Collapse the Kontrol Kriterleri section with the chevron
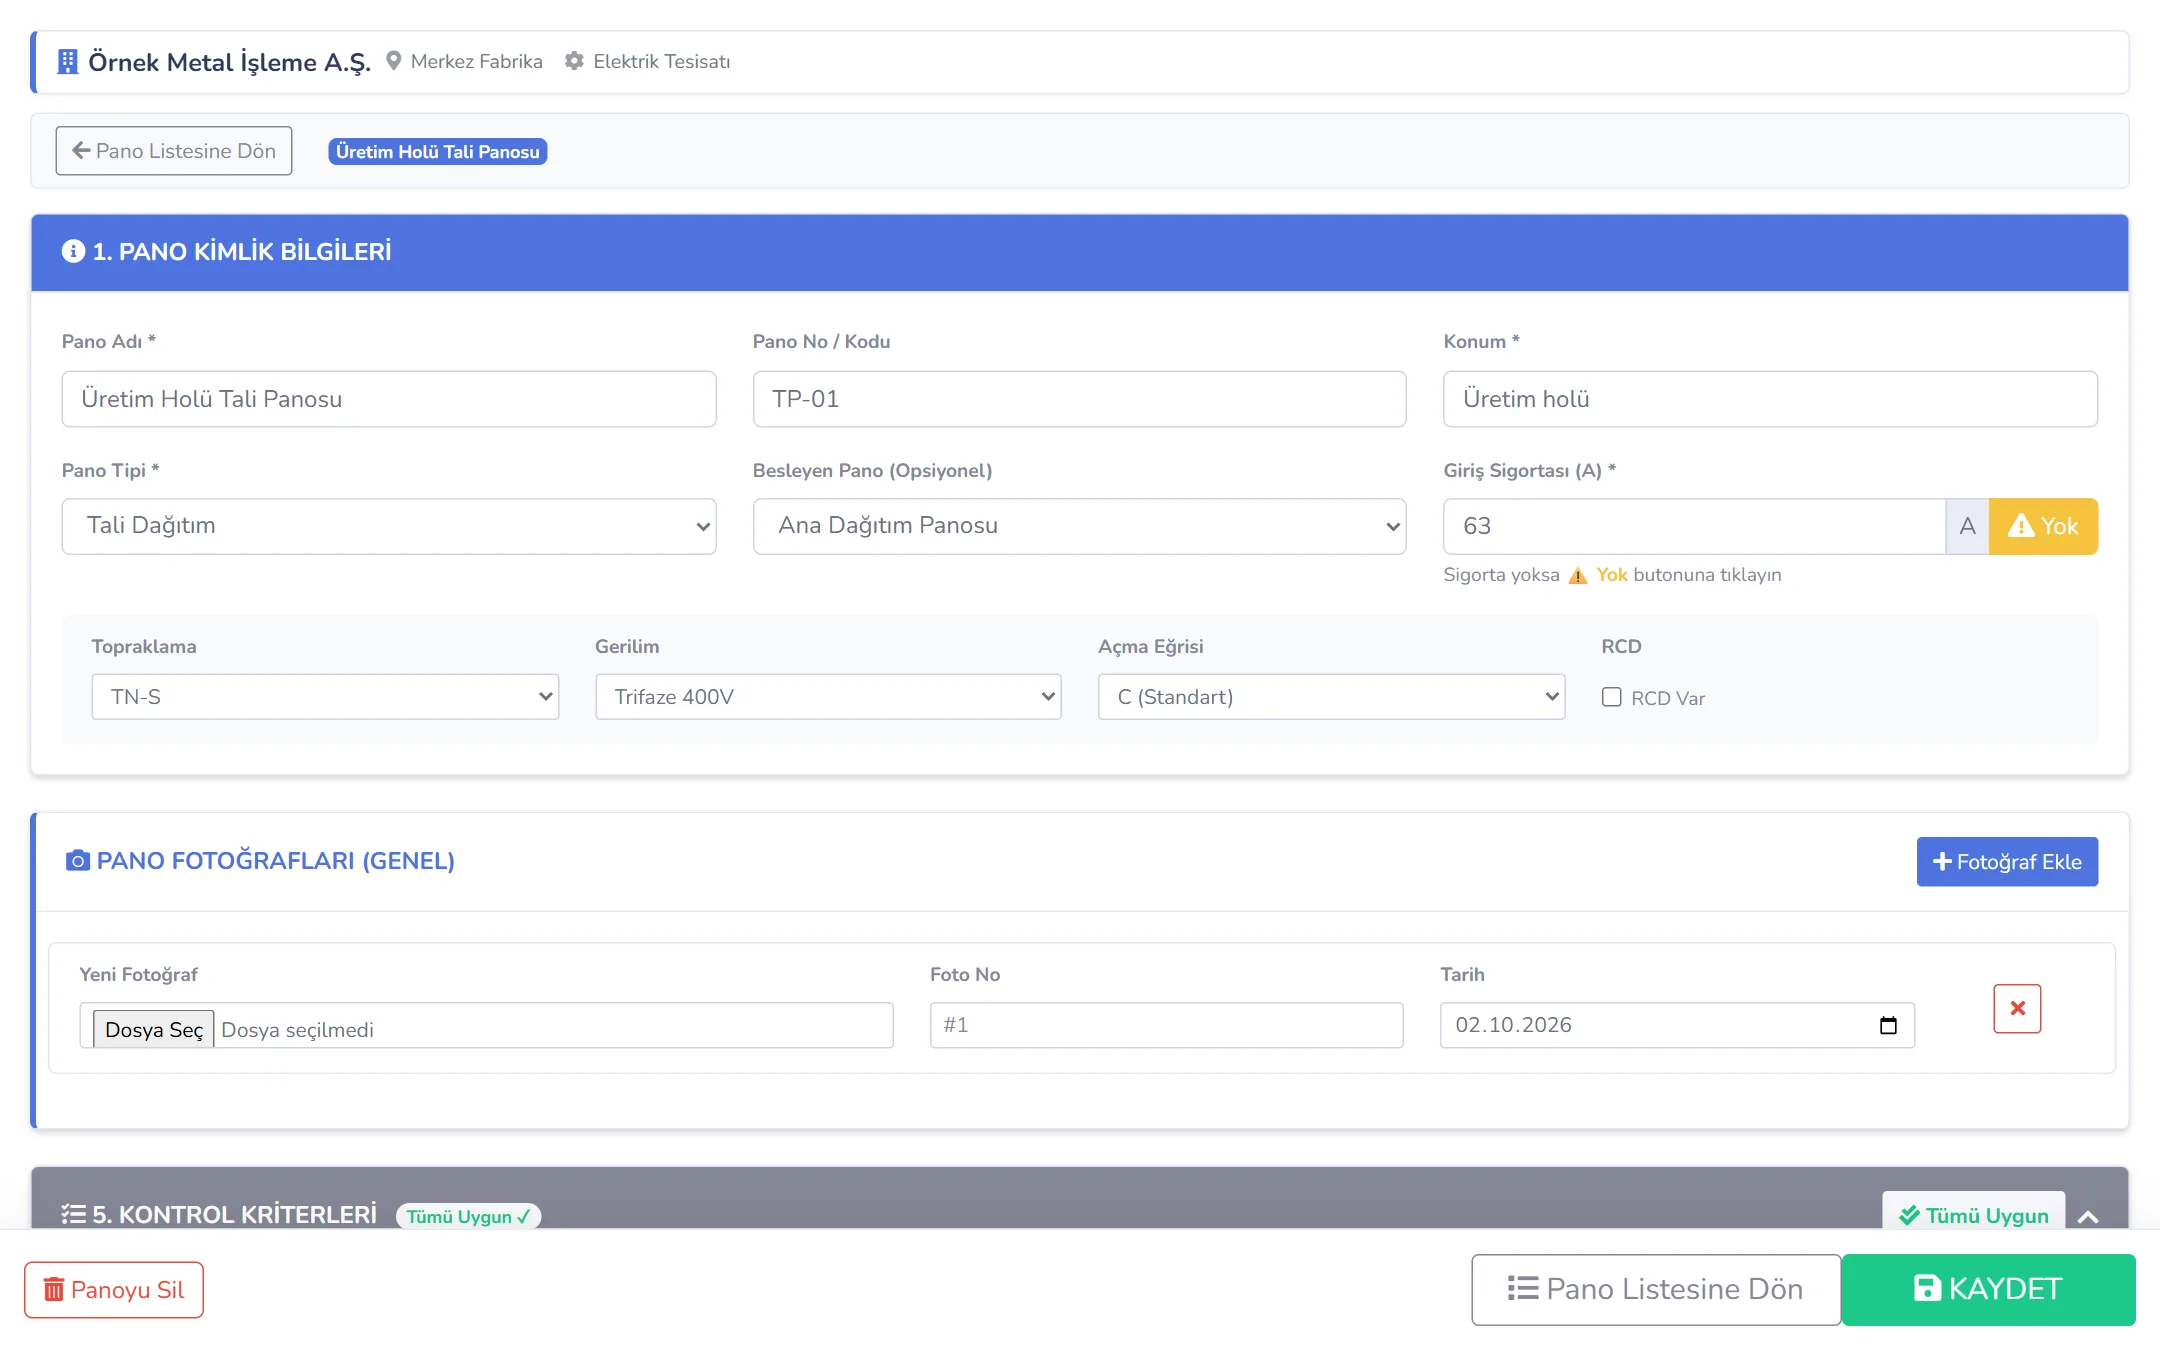This screenshot has height=1350, width=2160. [2088, 1216]
